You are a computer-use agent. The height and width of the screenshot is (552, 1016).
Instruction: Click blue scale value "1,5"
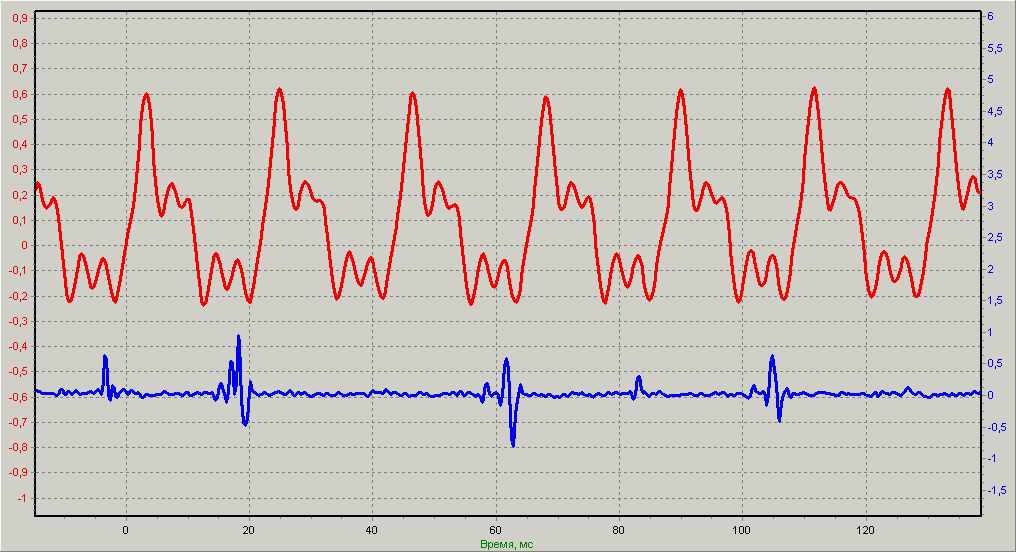995,301
